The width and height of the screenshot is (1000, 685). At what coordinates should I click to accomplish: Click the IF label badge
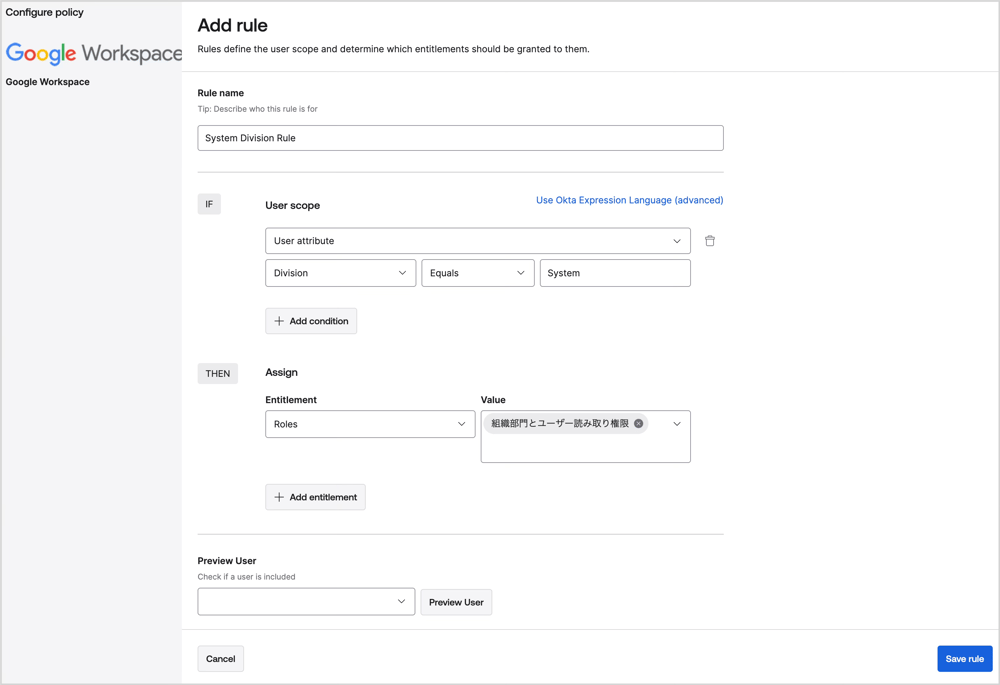point(209,204)
